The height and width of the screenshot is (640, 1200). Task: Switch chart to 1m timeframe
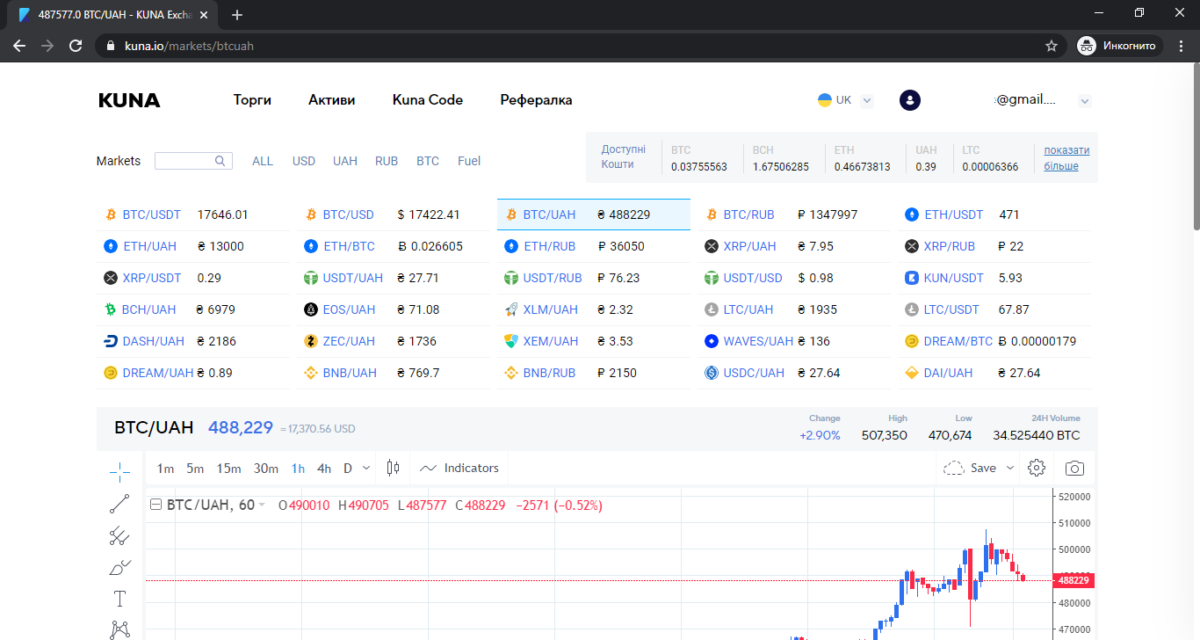165,468
